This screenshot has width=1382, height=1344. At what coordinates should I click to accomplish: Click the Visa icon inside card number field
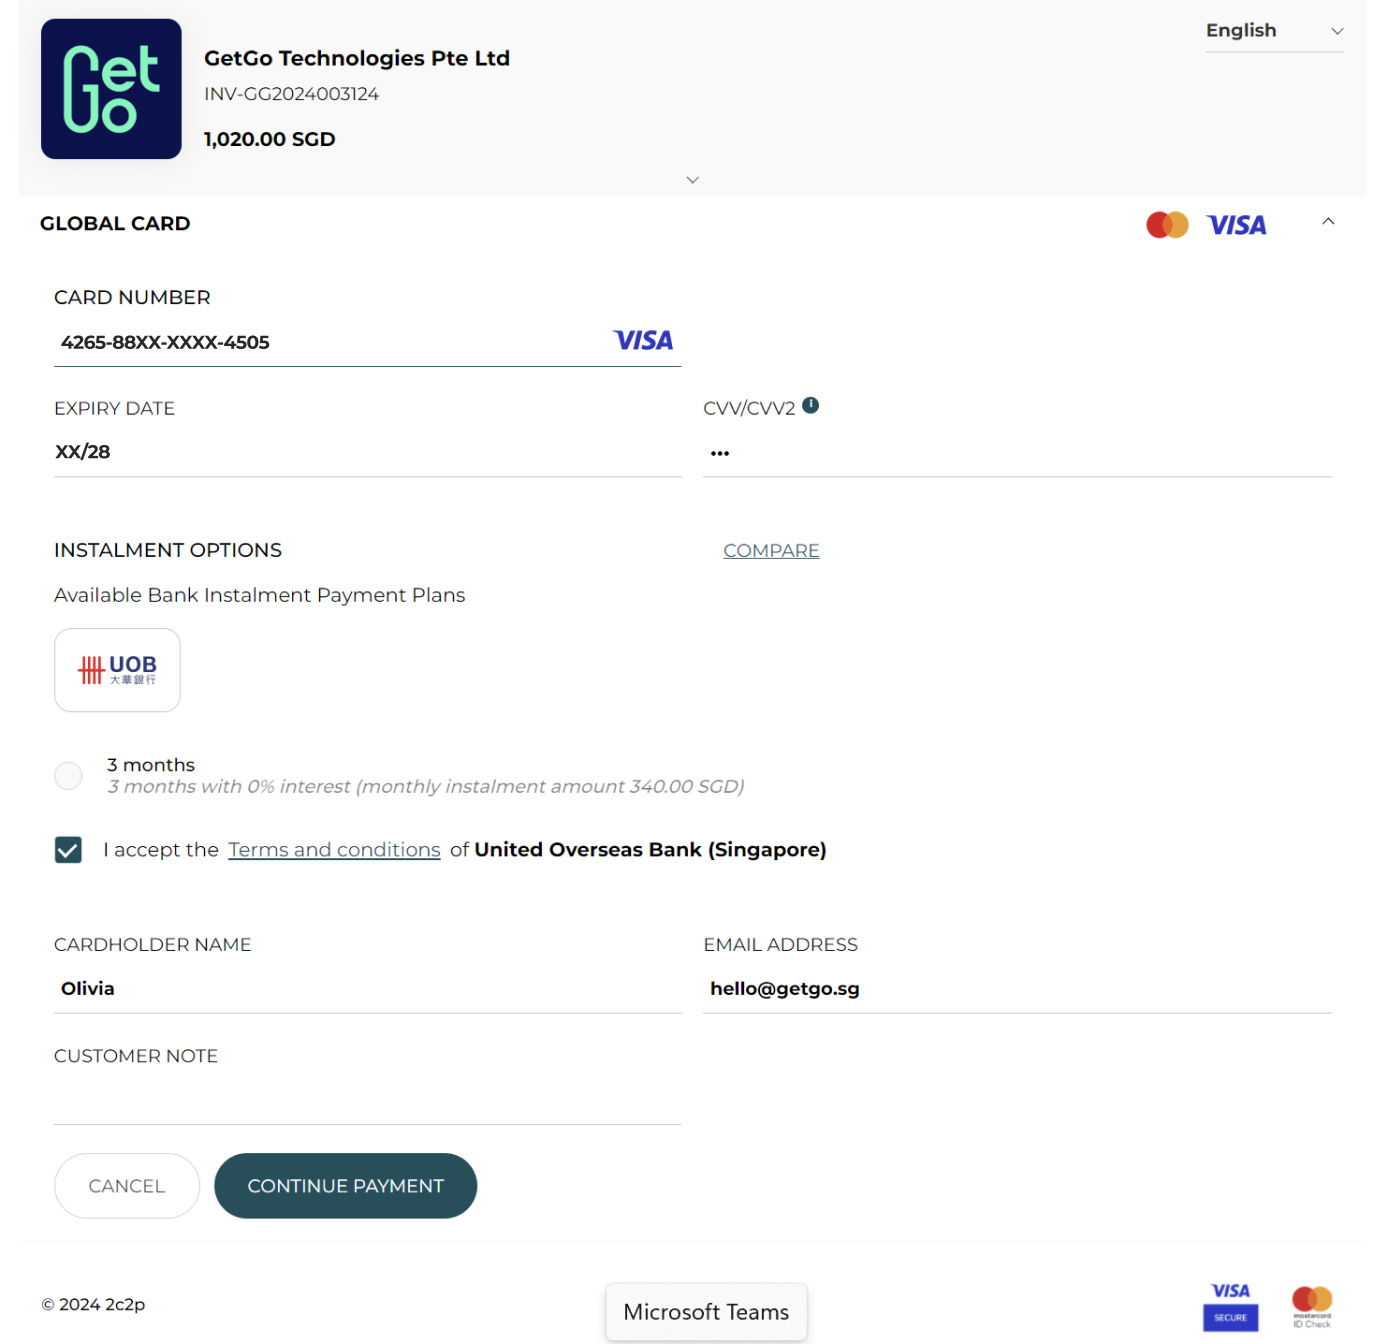coord(643,341)
